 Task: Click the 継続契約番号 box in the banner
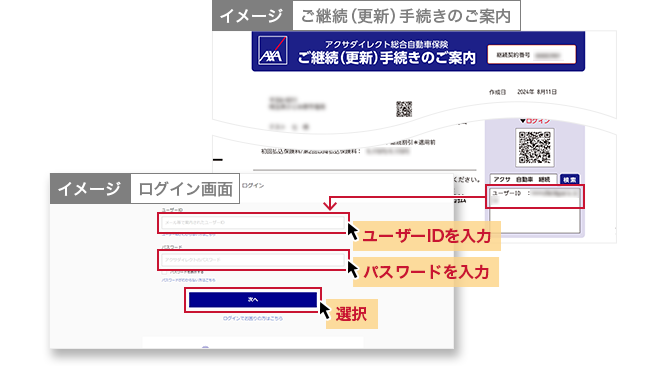(532, 55)
